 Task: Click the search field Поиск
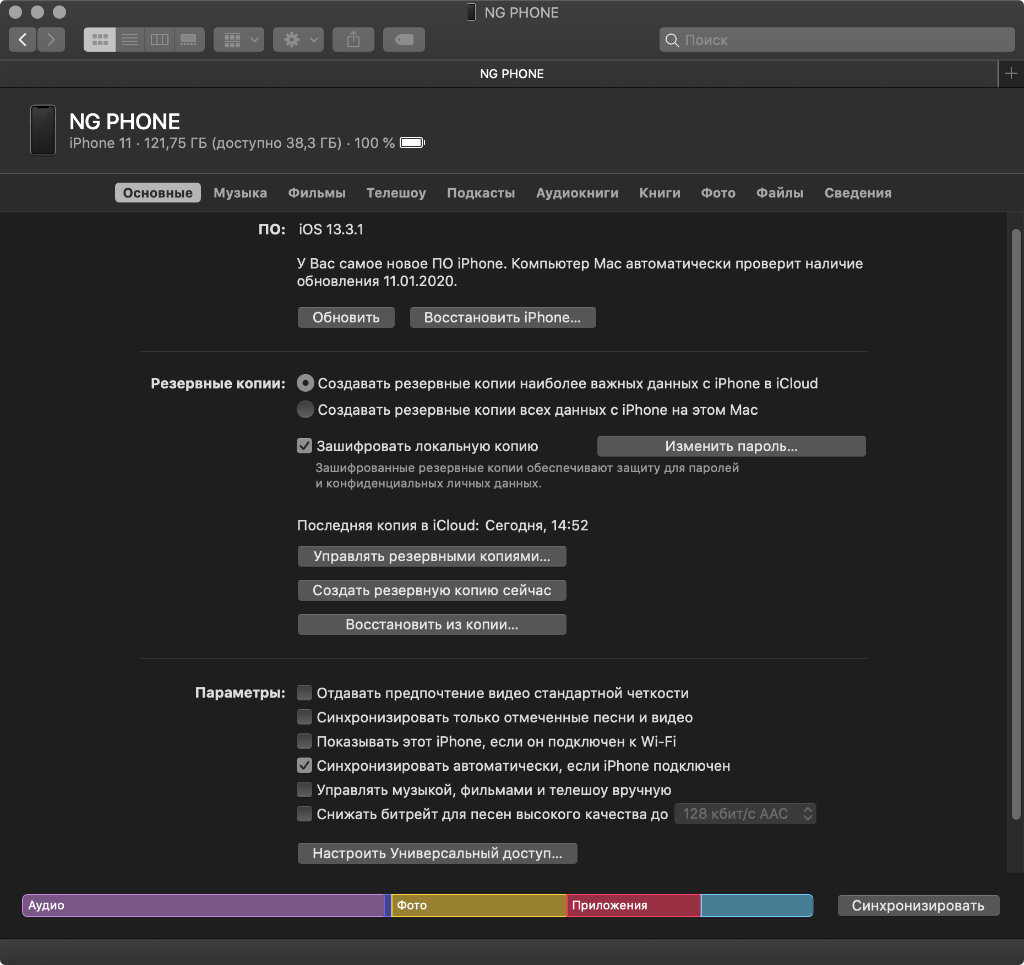pyautogui.click(x=837, y=40)
